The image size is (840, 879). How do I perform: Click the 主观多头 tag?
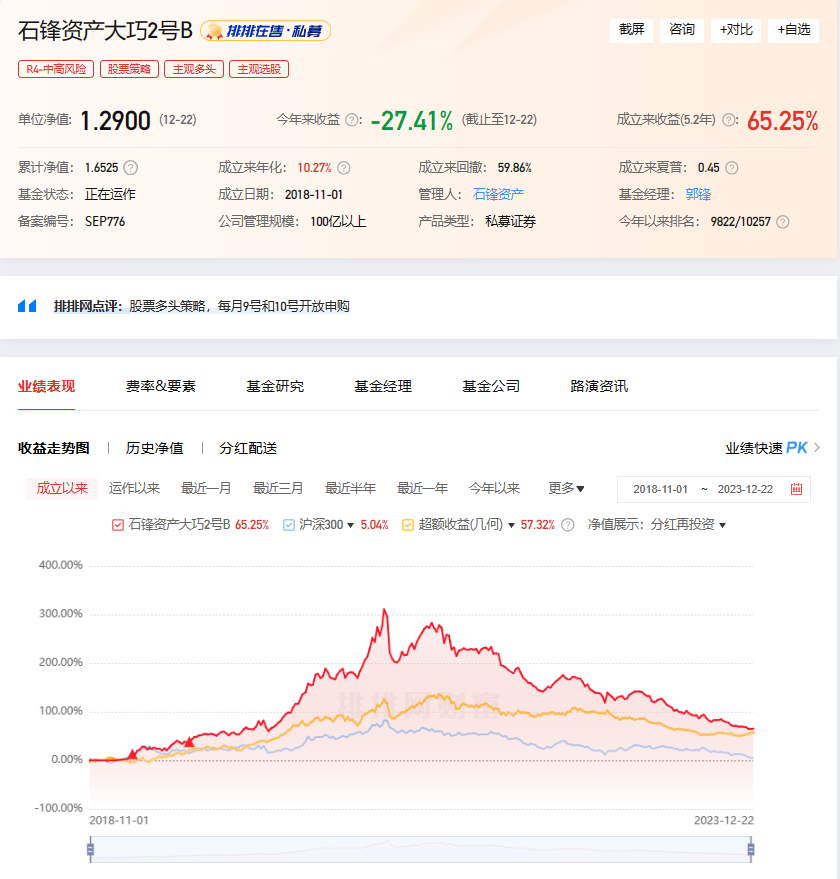(x=194, y=69)
